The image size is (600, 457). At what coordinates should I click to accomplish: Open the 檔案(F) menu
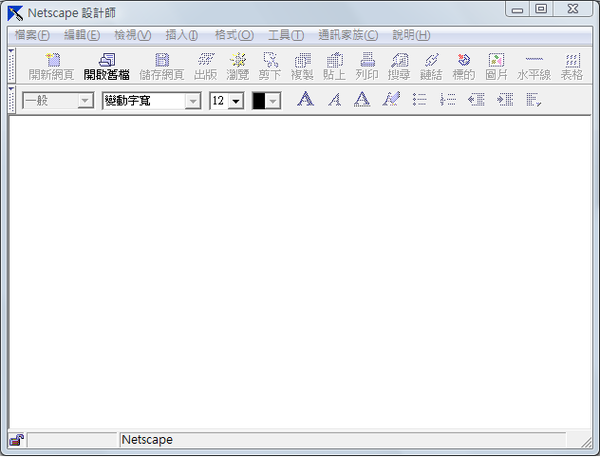pos(32,35)
